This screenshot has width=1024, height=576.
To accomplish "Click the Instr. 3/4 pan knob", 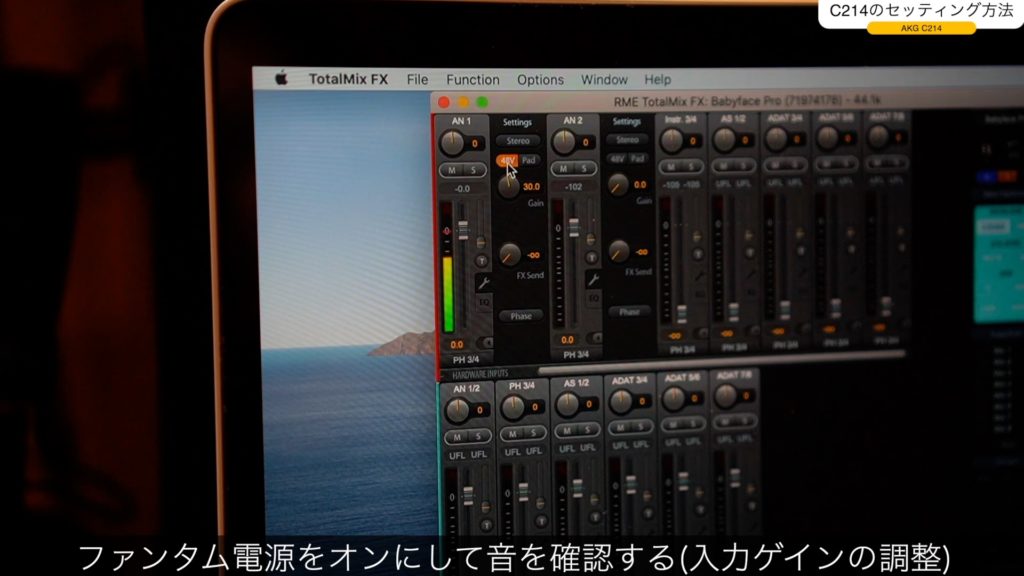I will click(672, 140).
